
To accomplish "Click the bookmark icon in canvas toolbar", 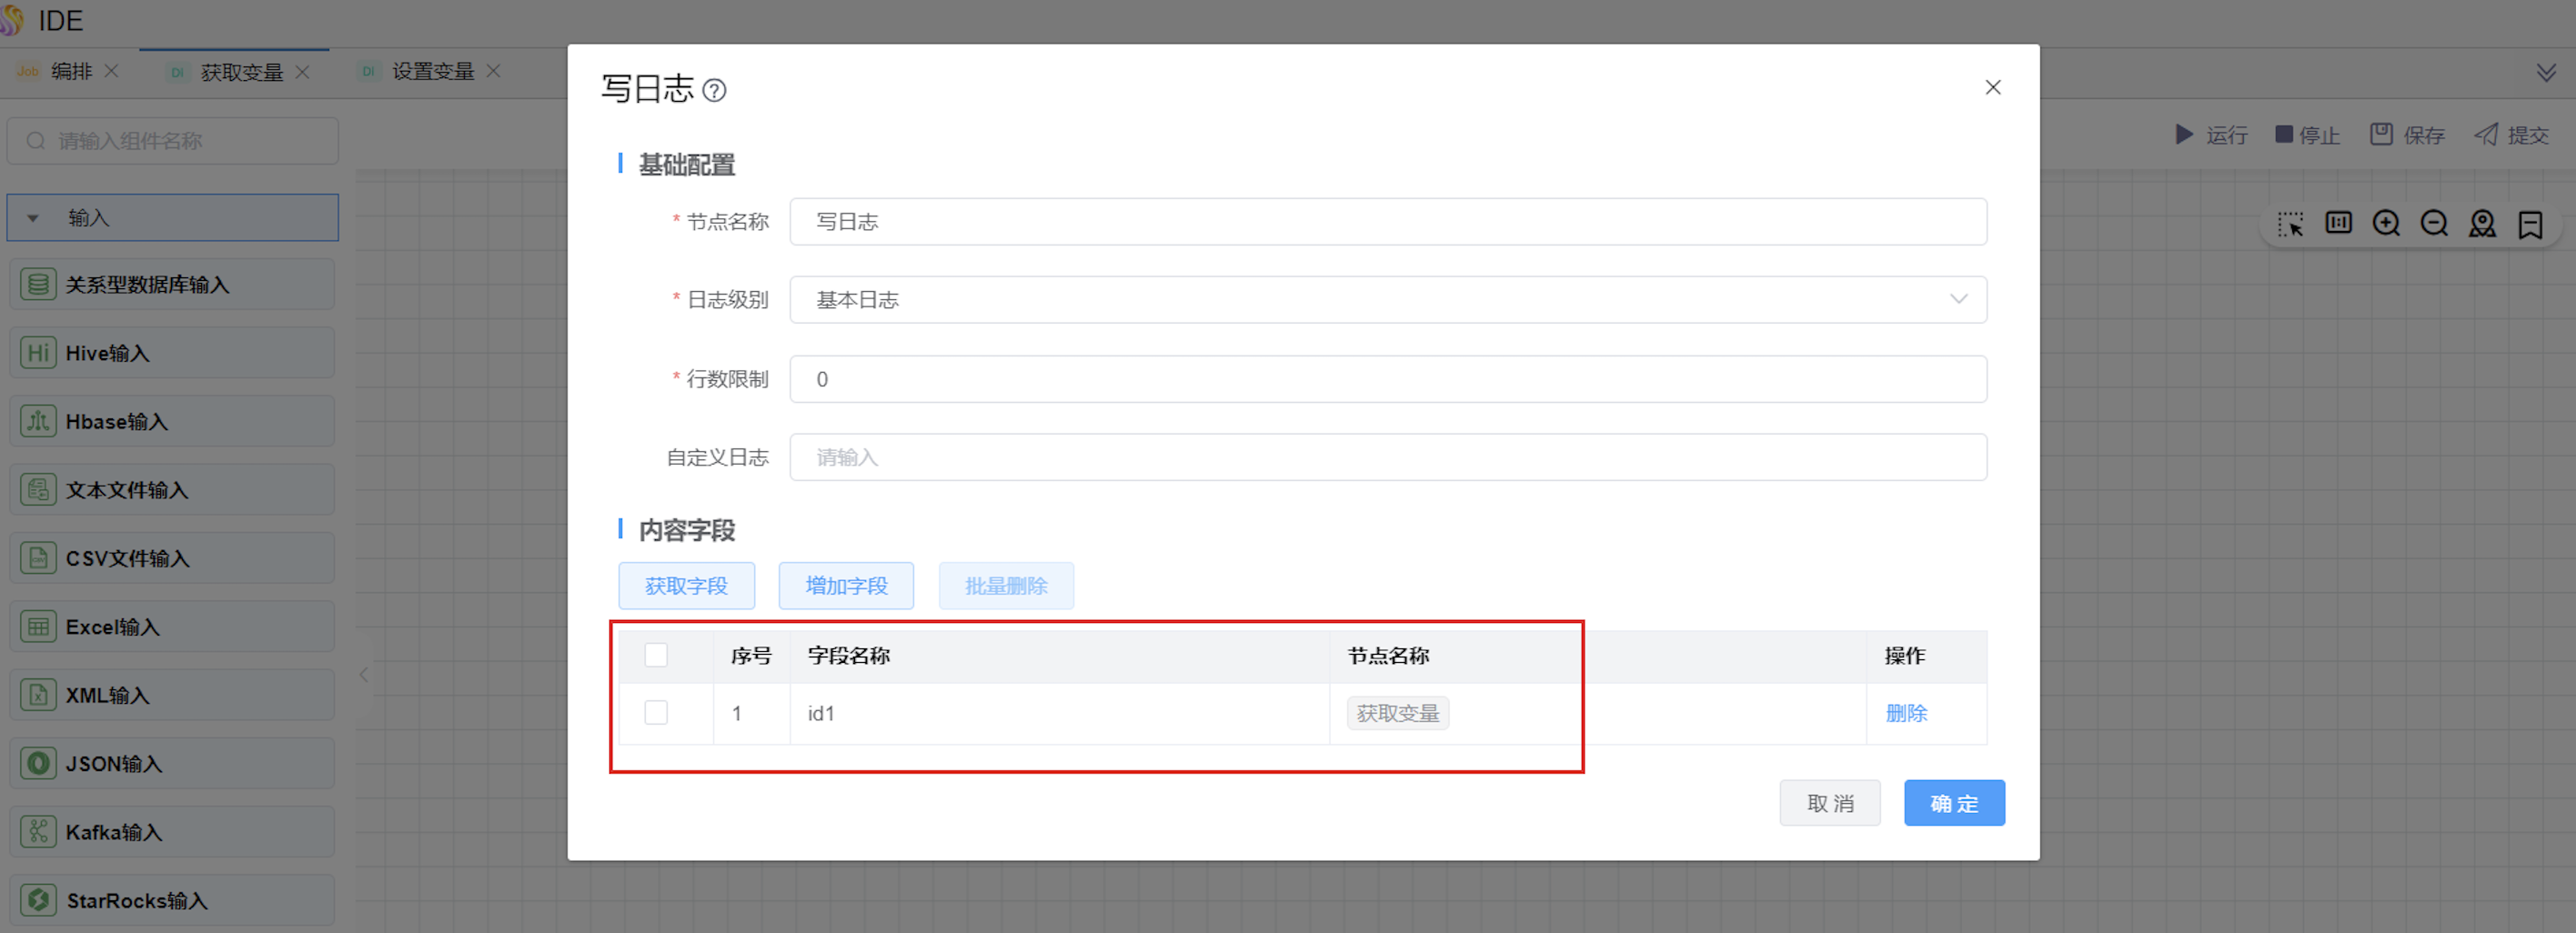I will click(x=2531, y=224).
